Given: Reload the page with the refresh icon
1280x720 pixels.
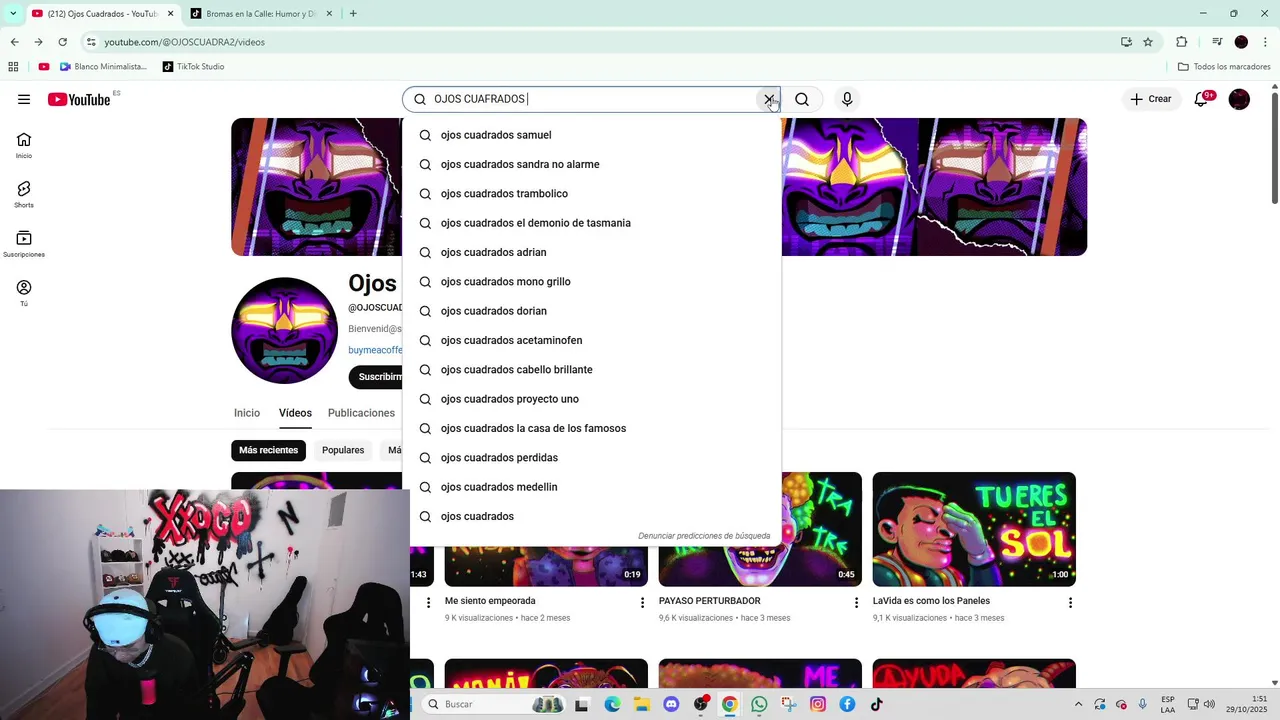Looking at the screenshot, I should pyautogui.click(x=62, y=42).
